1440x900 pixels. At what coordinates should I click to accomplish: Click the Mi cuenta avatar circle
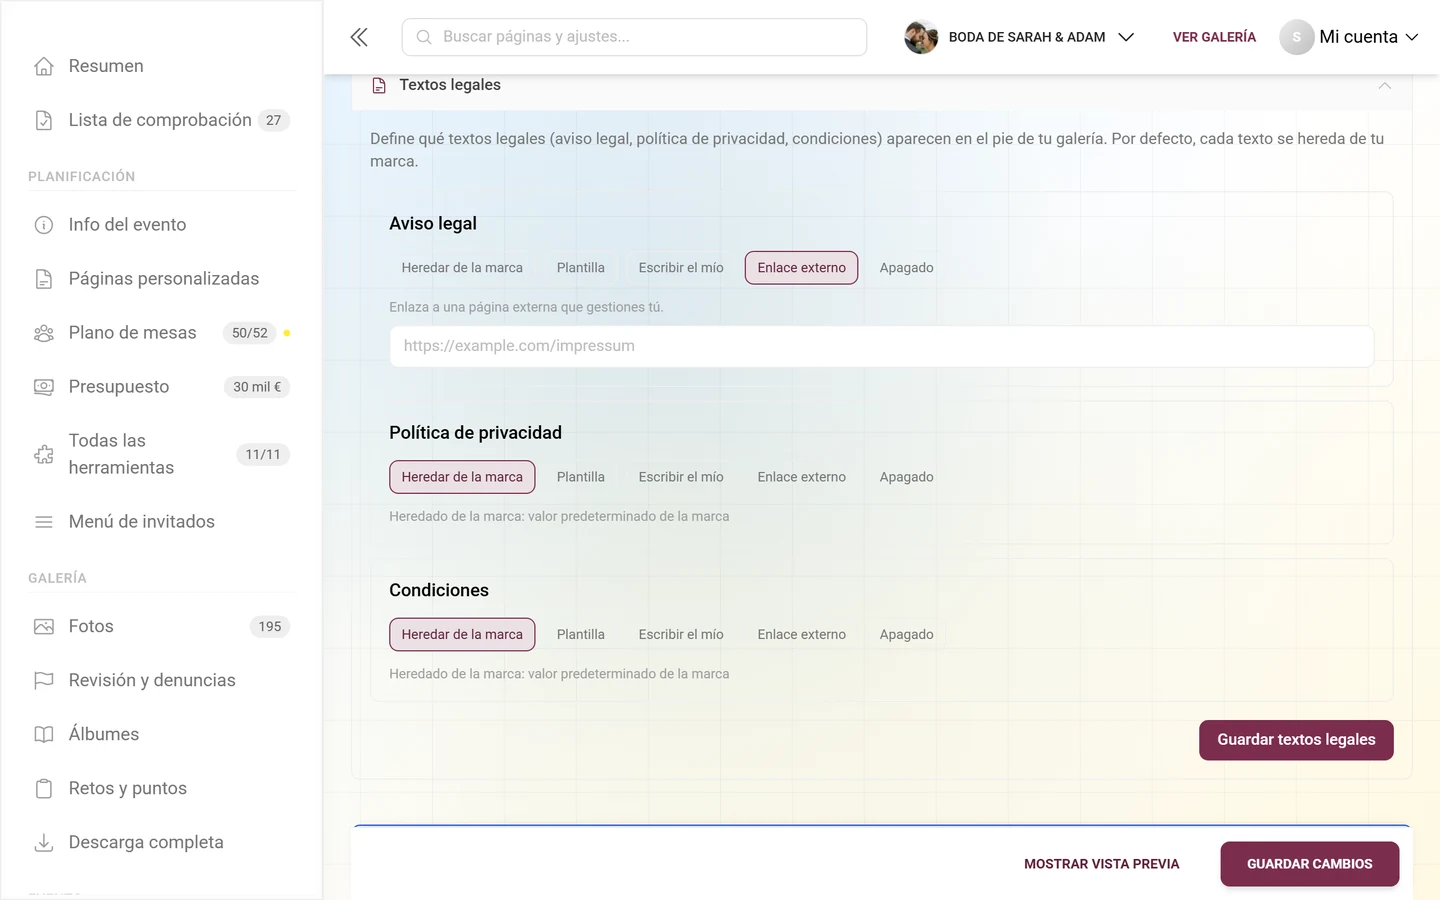(1297, 37)
